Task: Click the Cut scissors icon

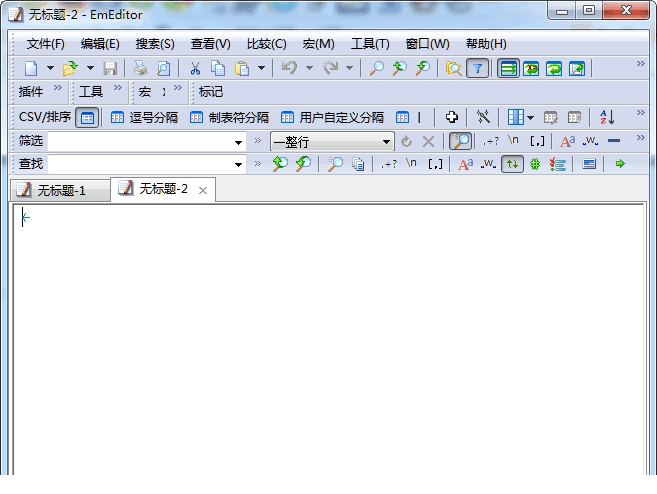Action: click(195, 68)
